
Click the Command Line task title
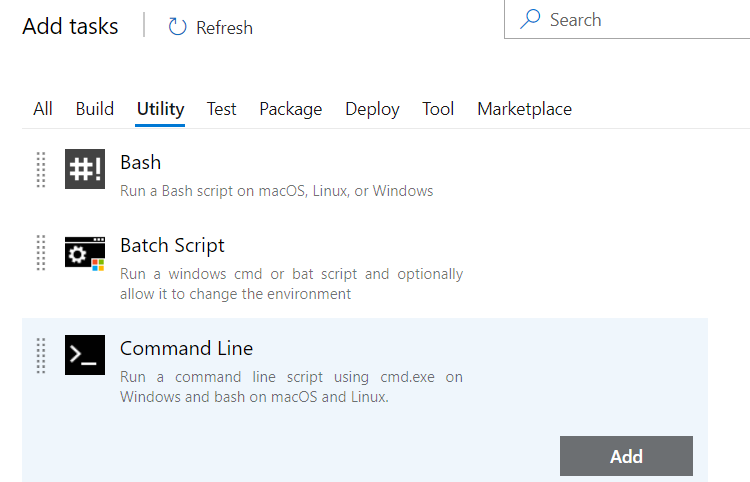point(186,348)
